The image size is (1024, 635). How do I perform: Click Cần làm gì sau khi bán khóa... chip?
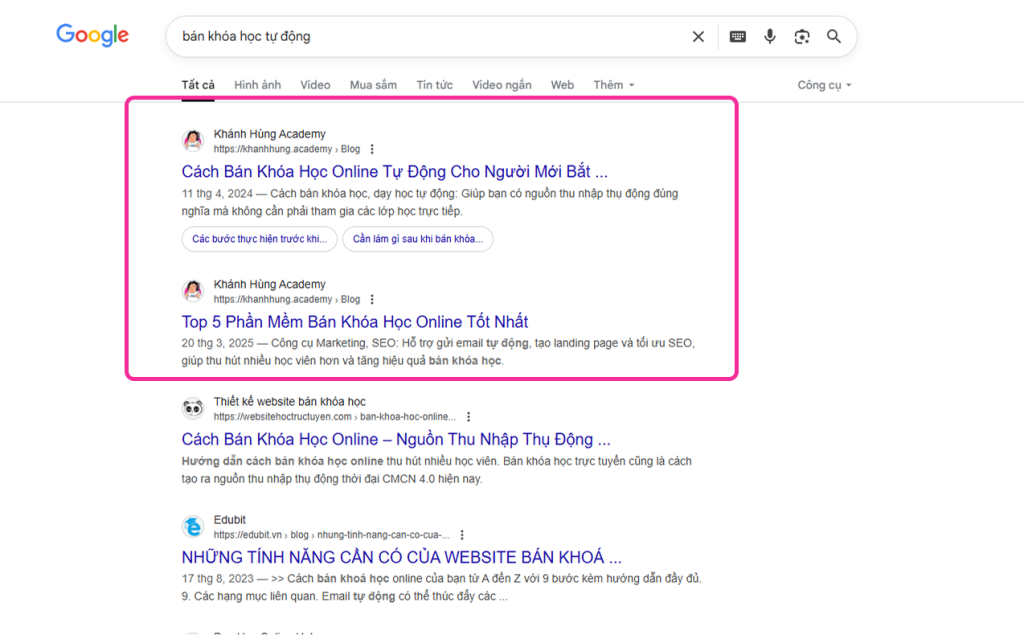point(418,239)
